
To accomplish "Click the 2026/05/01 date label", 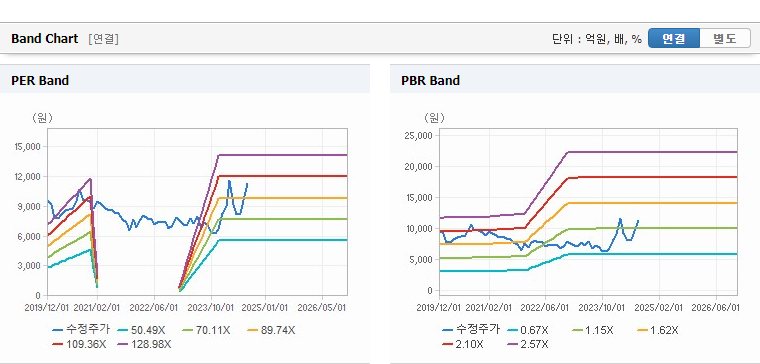I will pos(322,308).
